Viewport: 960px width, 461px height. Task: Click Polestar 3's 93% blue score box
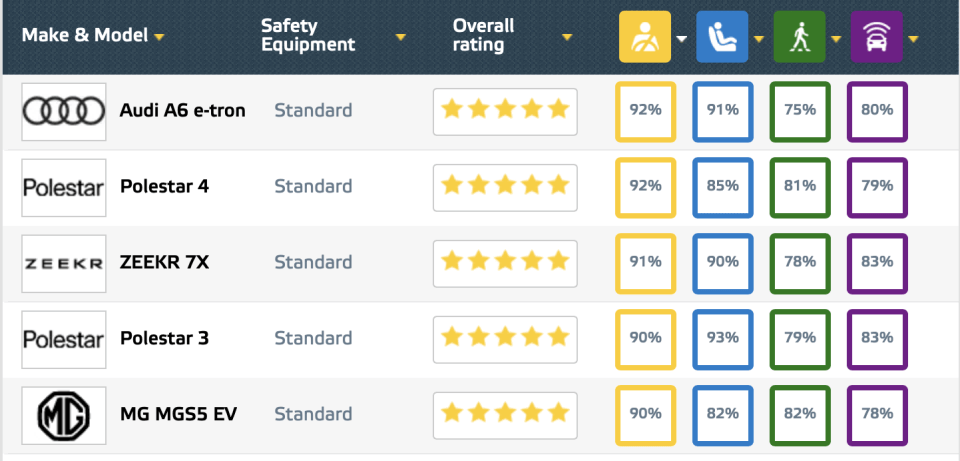click(x=723, y=338)
